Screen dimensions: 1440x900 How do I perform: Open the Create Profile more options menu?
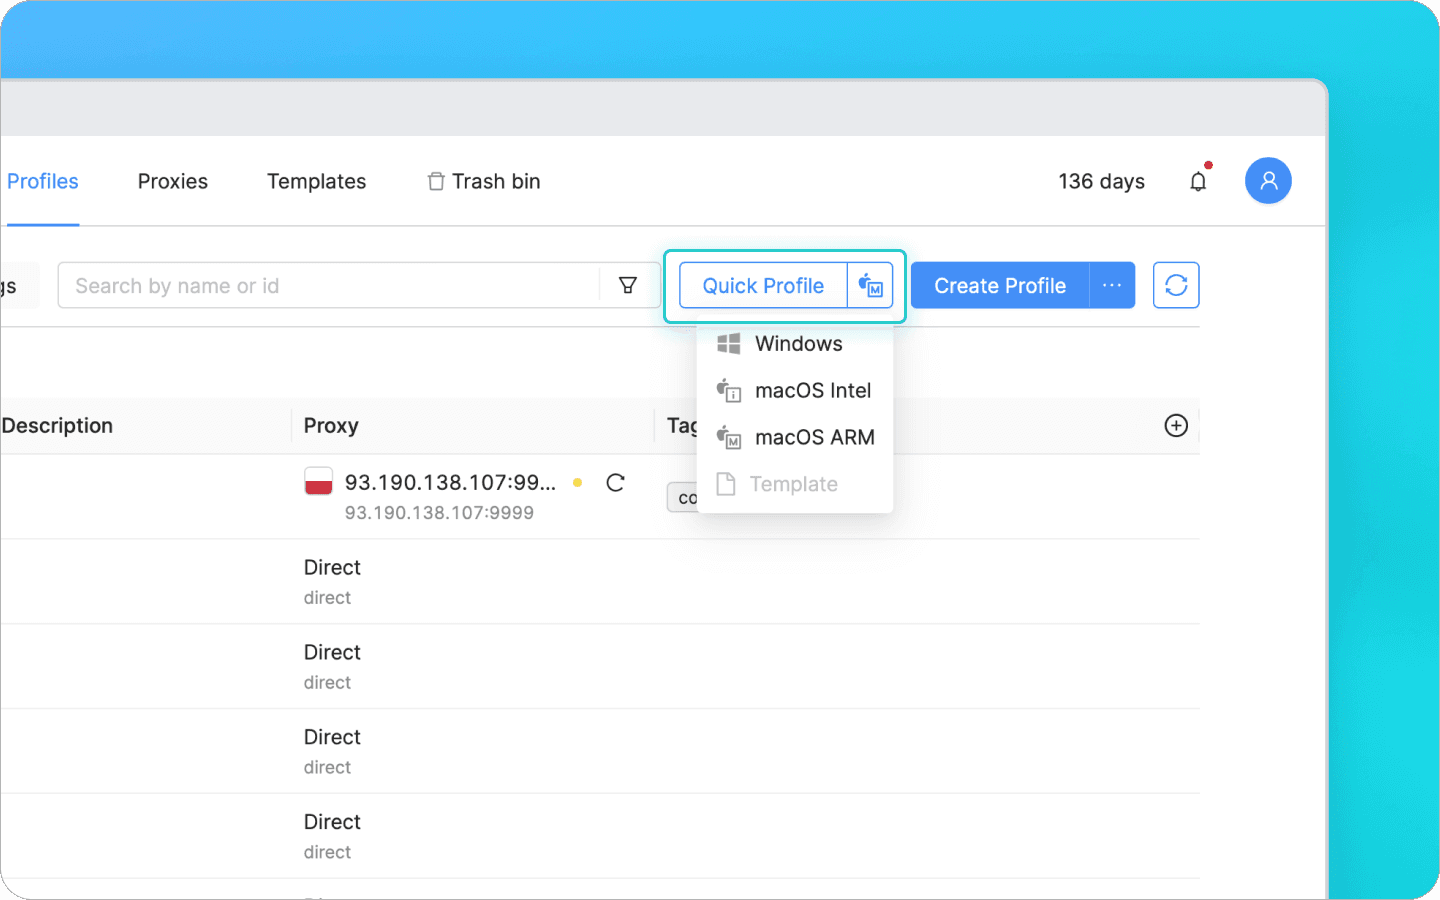point(1112,286)
